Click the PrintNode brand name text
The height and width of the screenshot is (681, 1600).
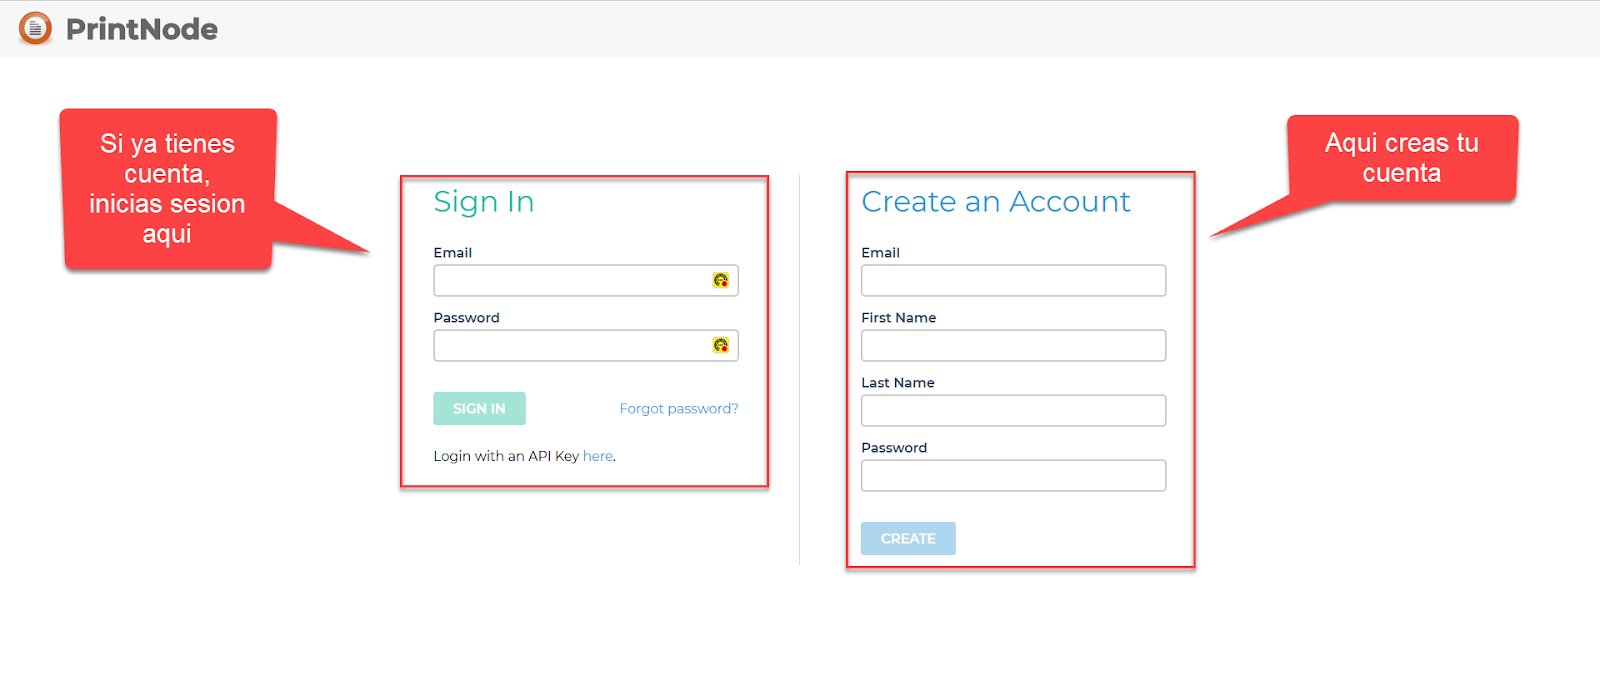[x=142, y=29]
